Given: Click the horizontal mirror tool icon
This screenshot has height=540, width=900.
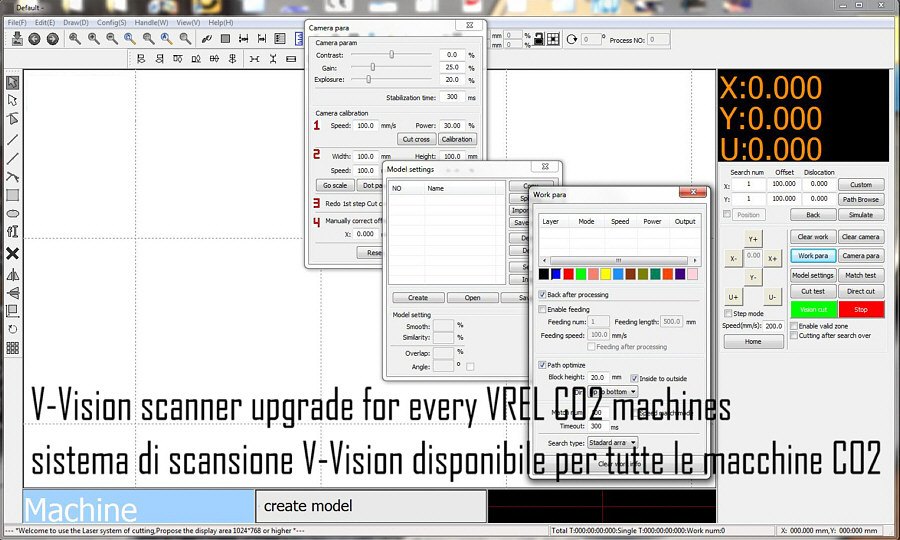Looking at the screenshot, I should tap(12, 275).
